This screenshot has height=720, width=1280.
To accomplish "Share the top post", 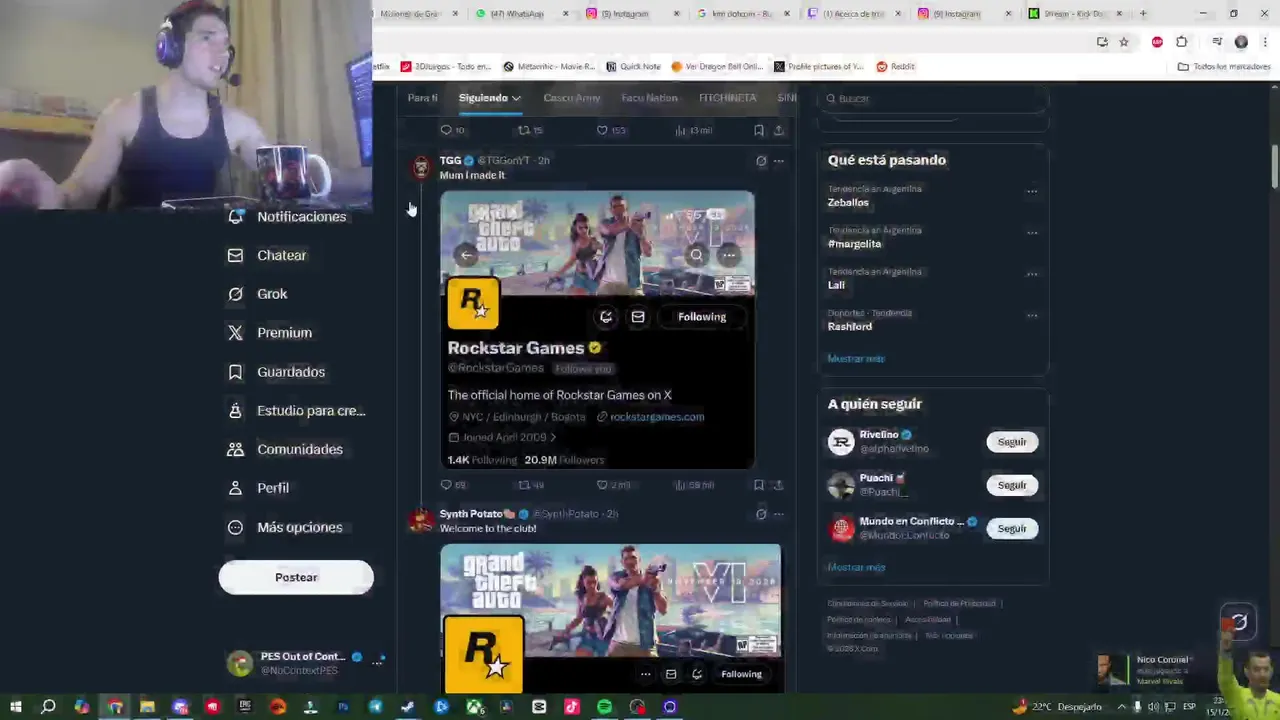I will [779, 130].
